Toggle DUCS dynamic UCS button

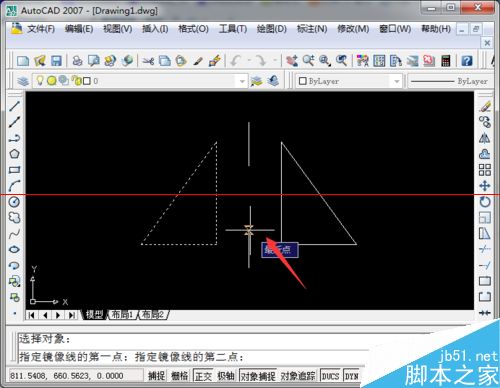tap(330, 376)
